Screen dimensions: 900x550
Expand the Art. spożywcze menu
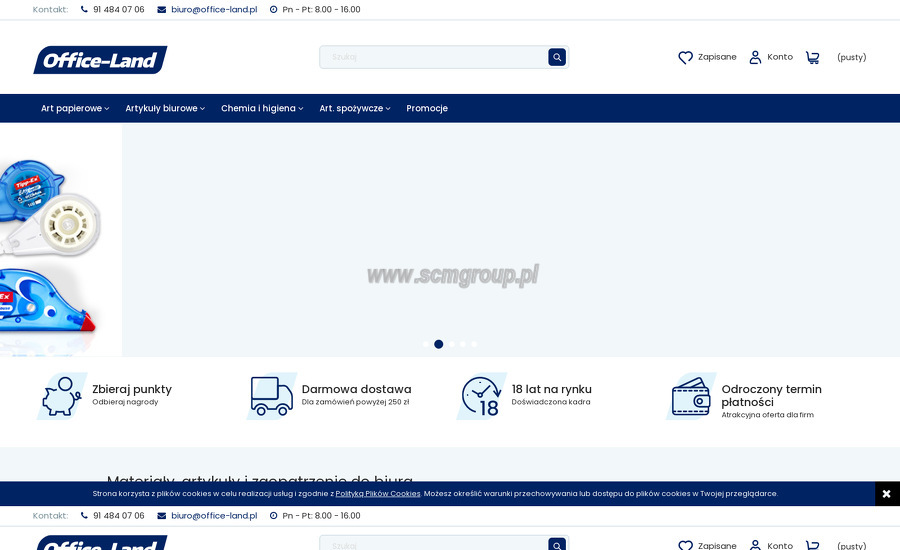355,109
